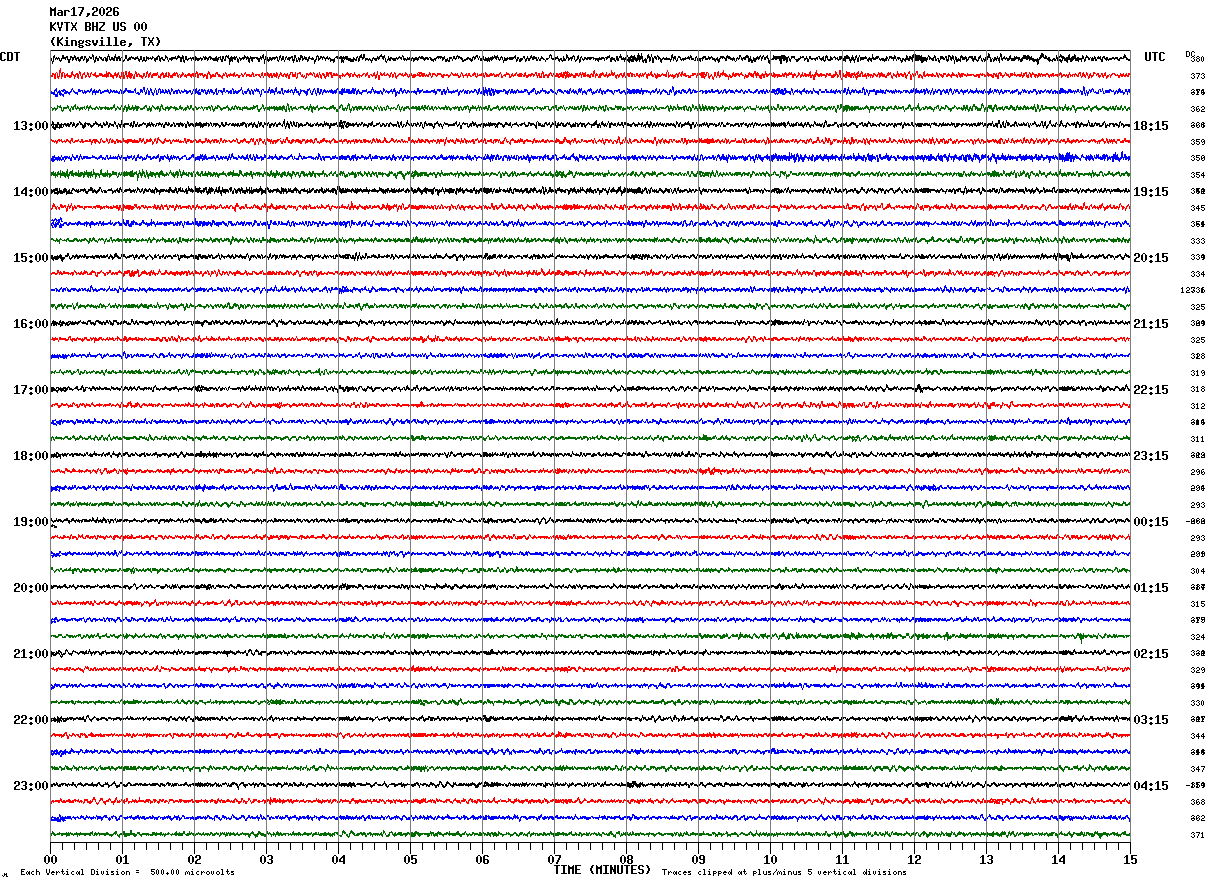Click the TIME (MINUTES) axis title
The image size is (1210, 886).
[x=602, y=870]
